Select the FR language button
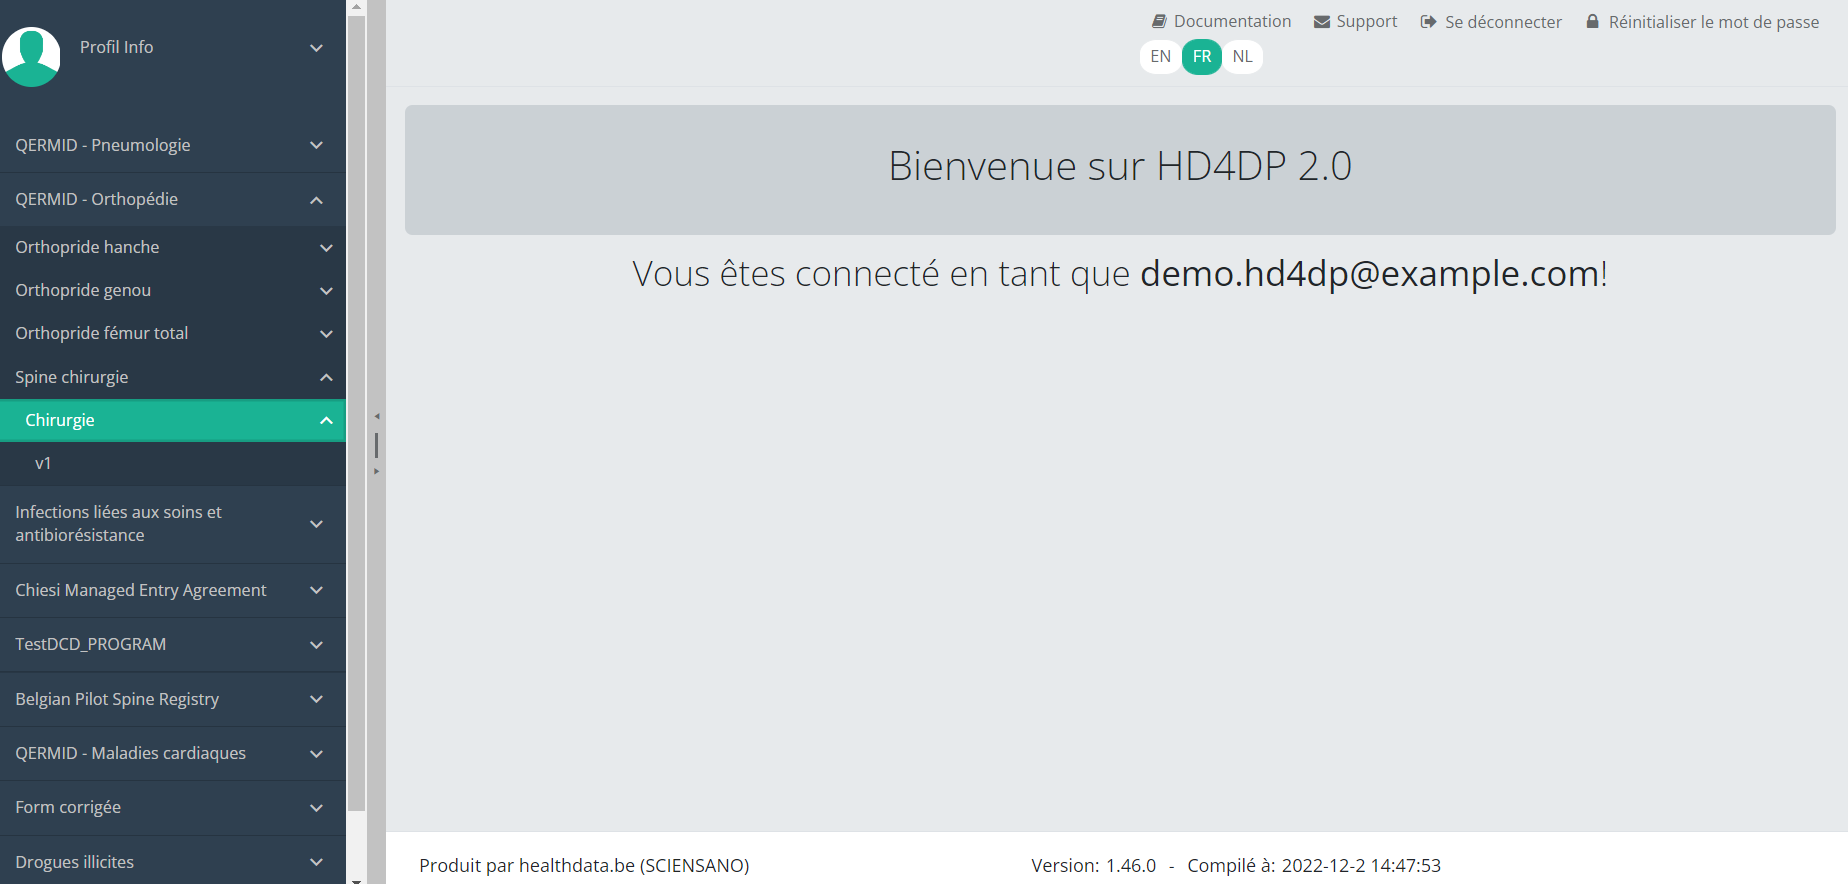 click(1202, 56)
